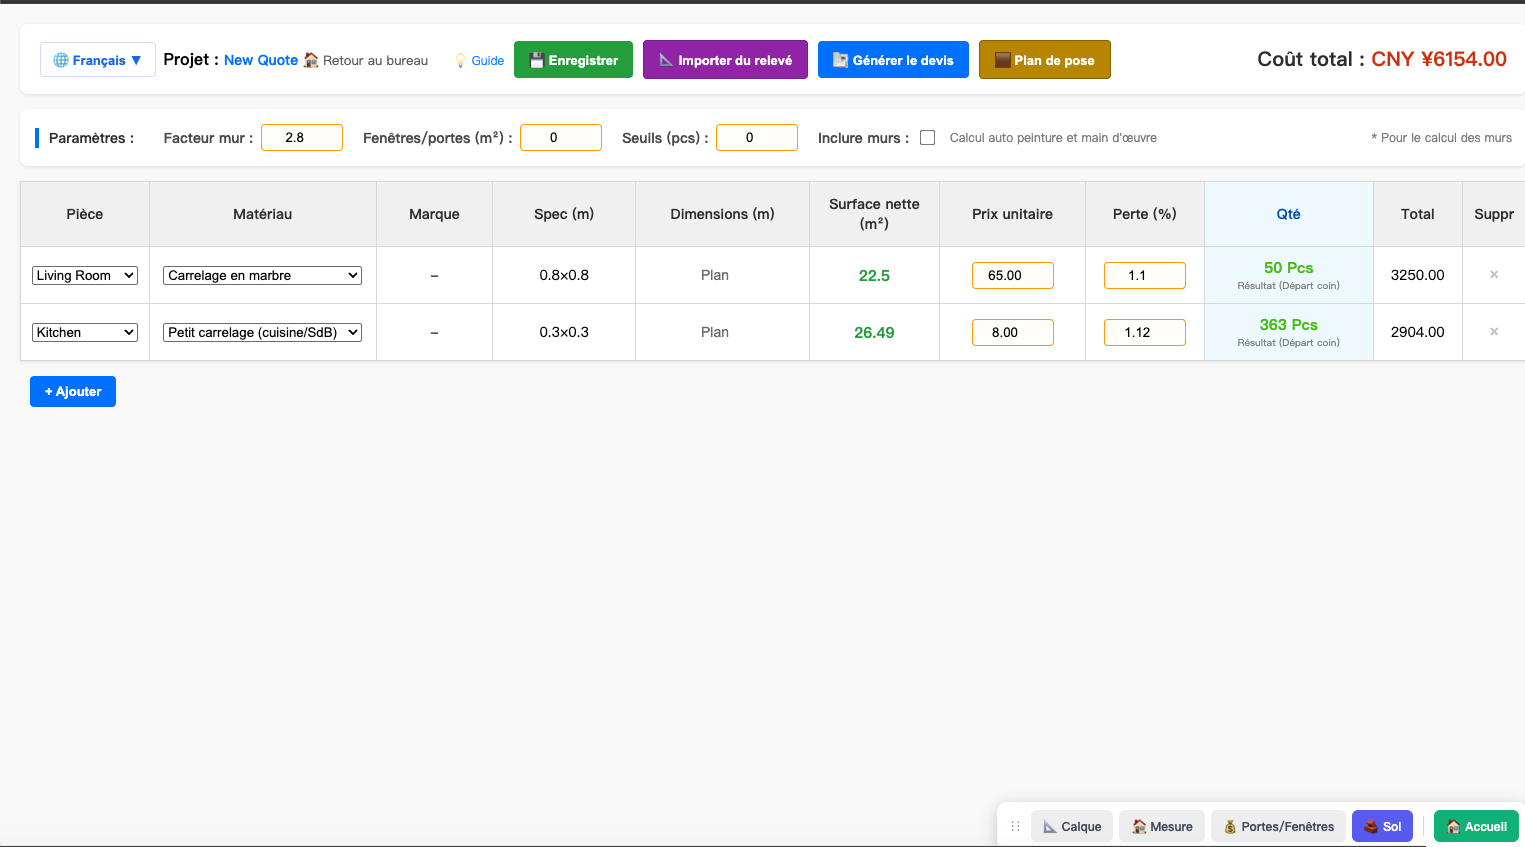Viewport: 1525px width, 847px height.
Task: Click the New Quote project name
Action: [x=261, y=60]
